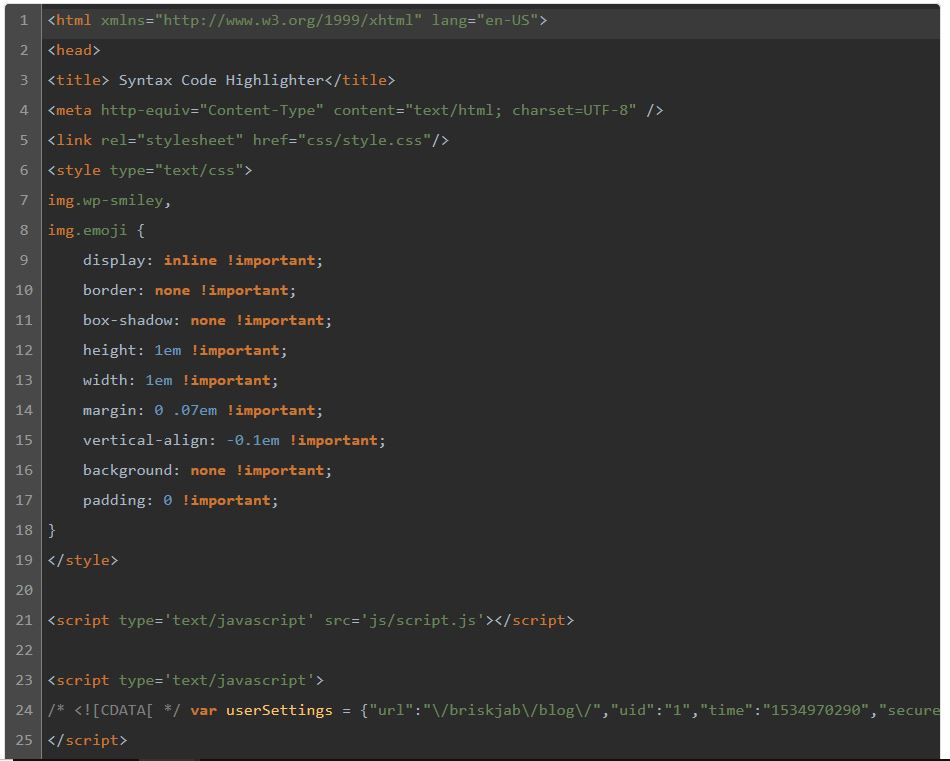950x761 pixels.
Task: Click the "1534970290" time value
Action: tap(816, 710)
